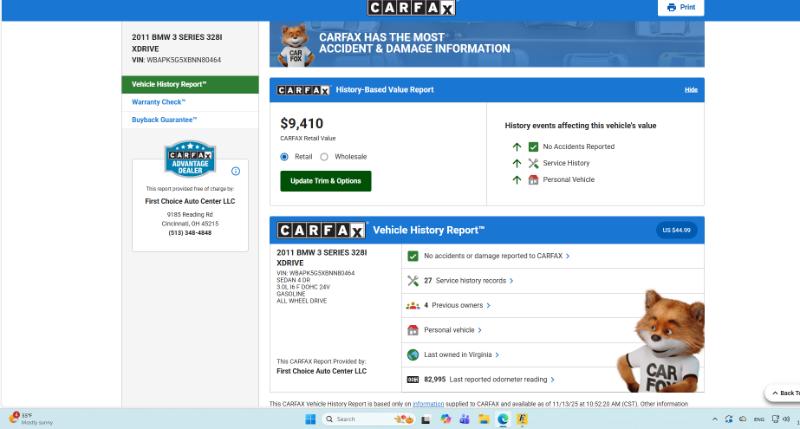Open the Buyback Guarantee sidebar tab
800x429 pixels.
tap(165, 120)
